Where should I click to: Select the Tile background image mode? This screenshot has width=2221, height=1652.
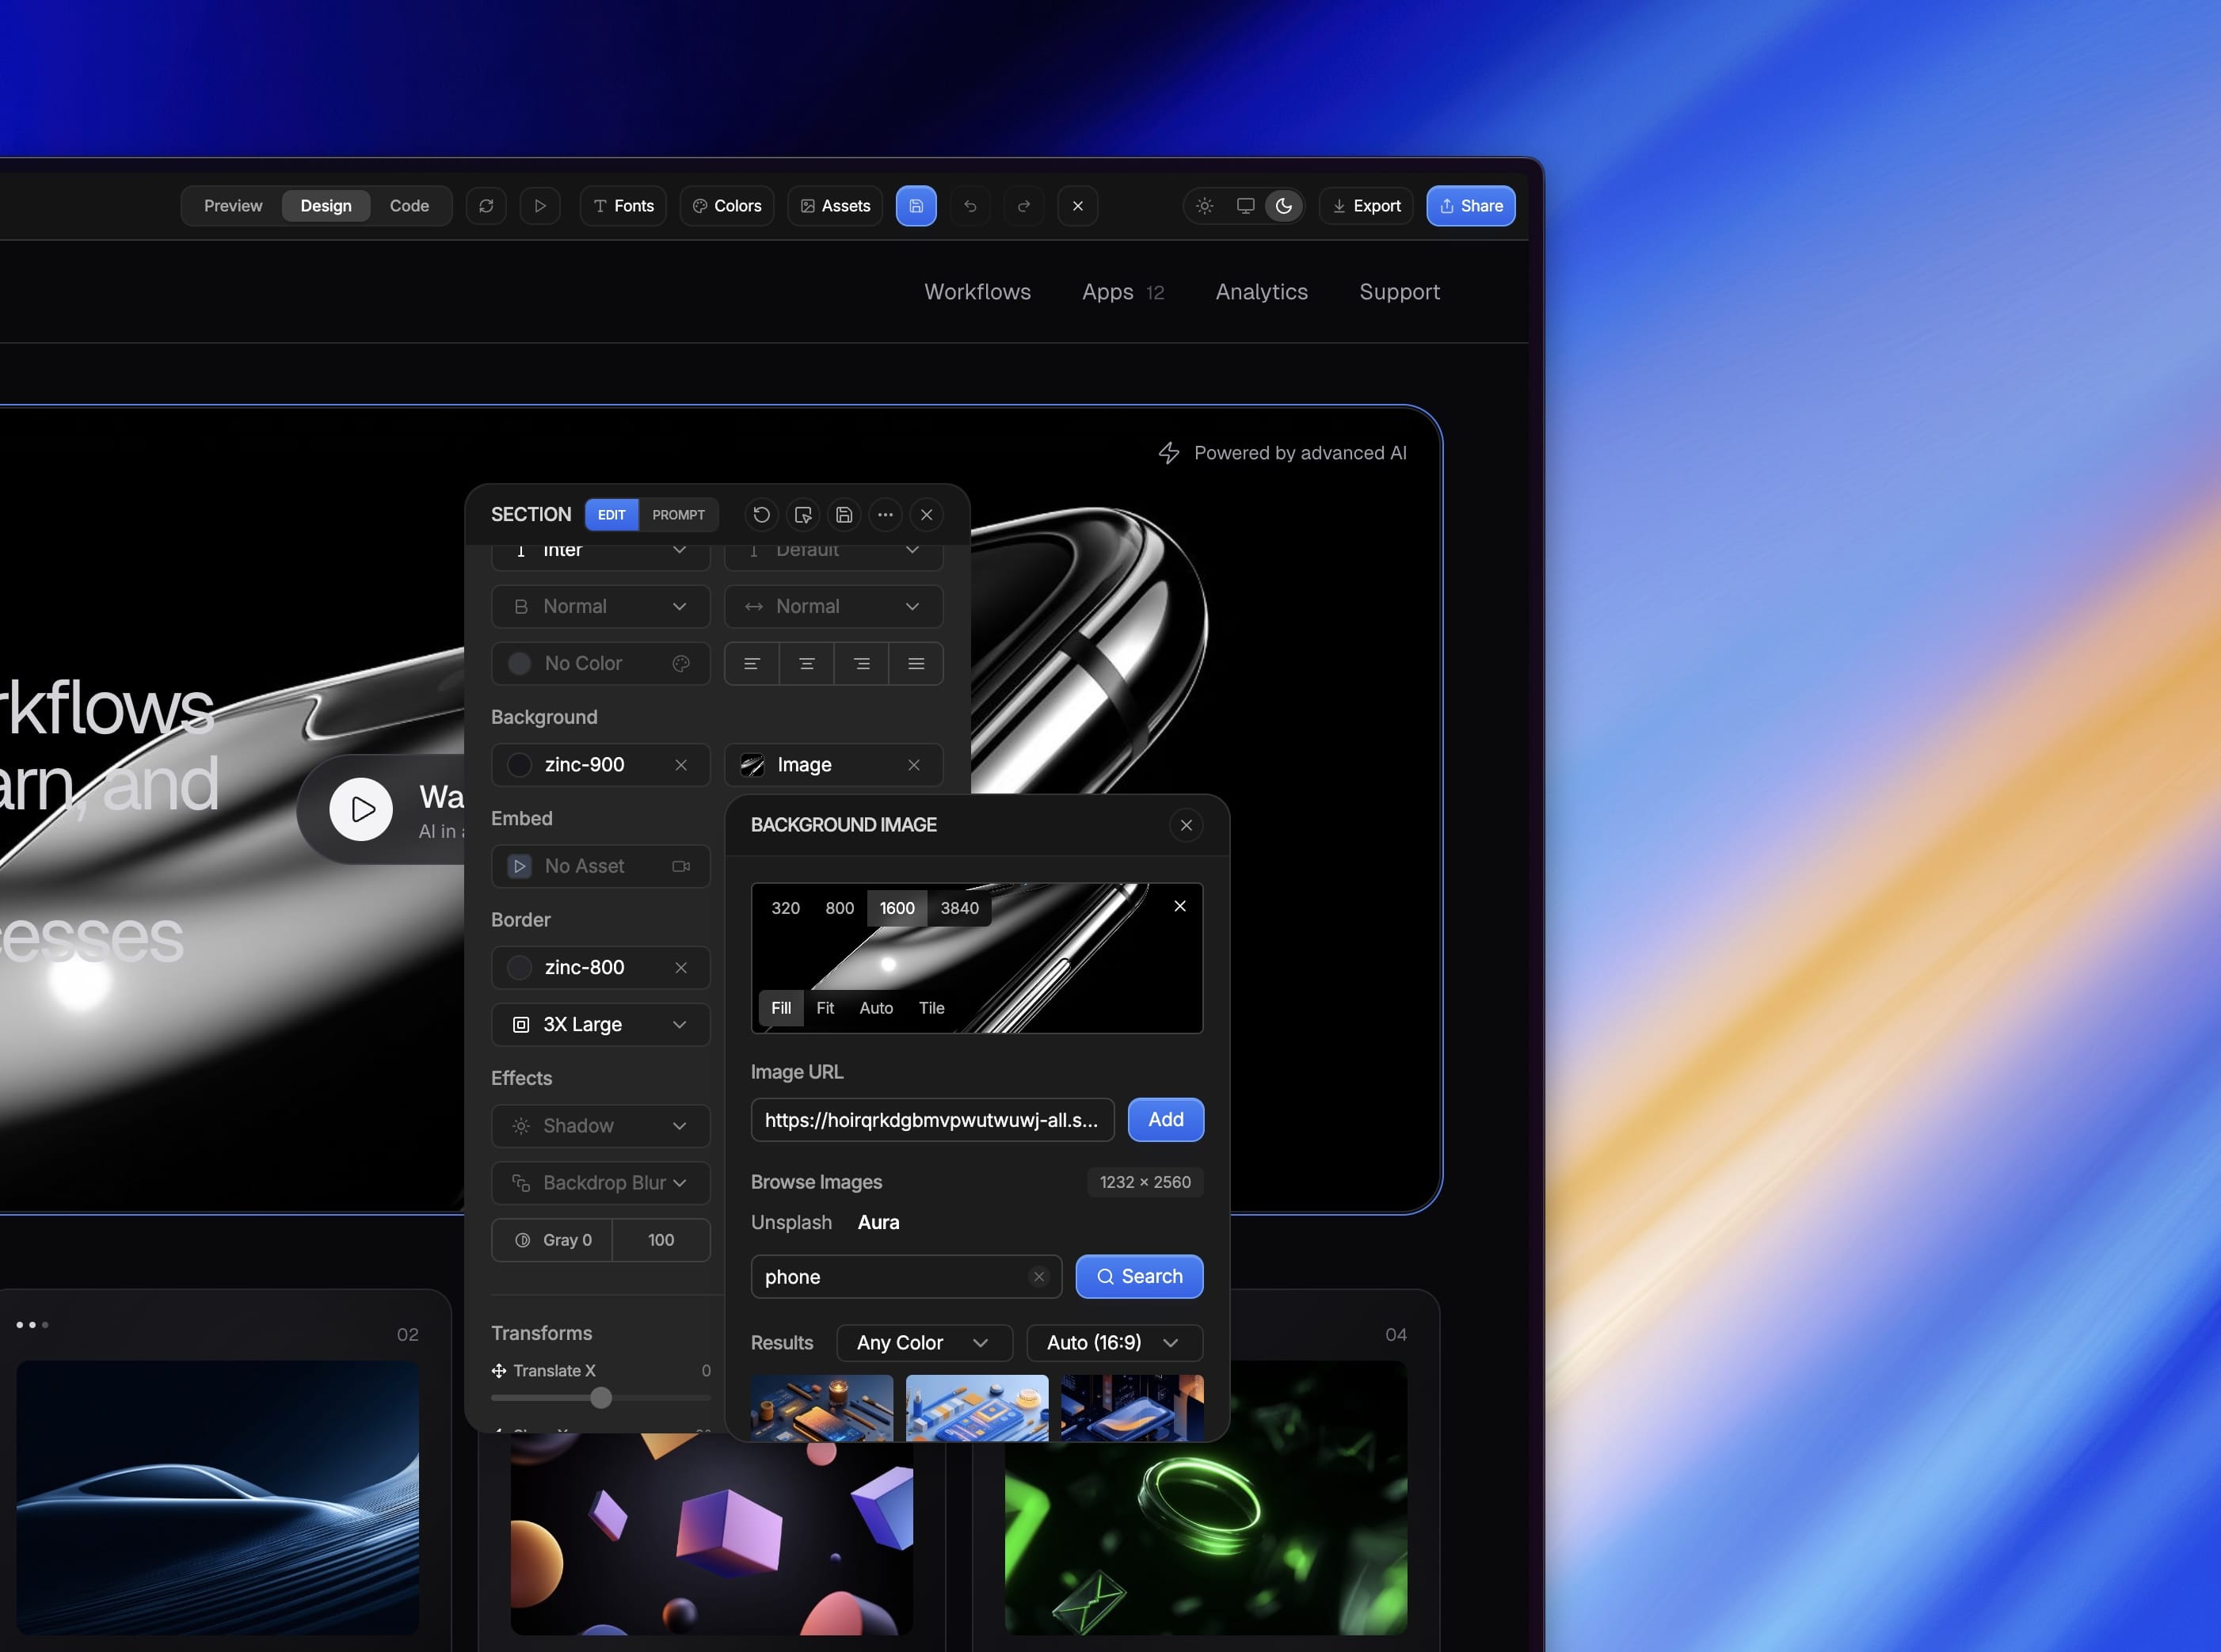(x=931, y=1008)
